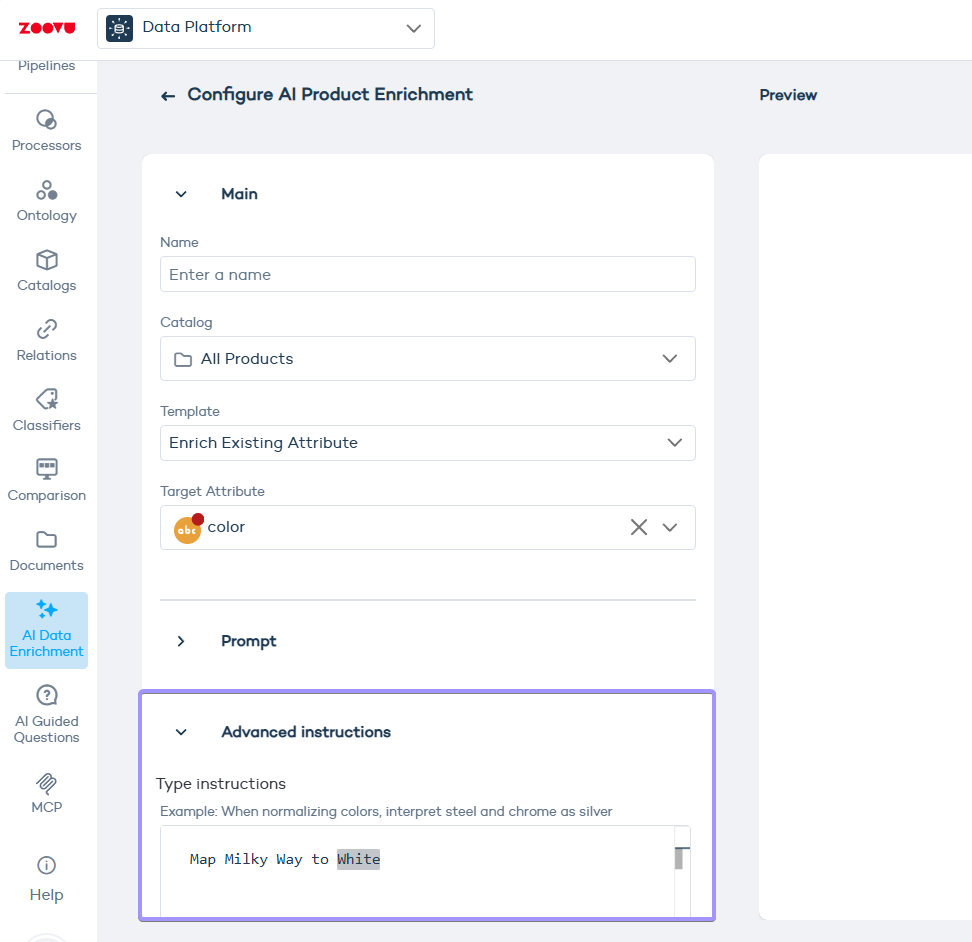Screen dimensions: 972x942
Task: Click the Template label
Action: point(190,412)
